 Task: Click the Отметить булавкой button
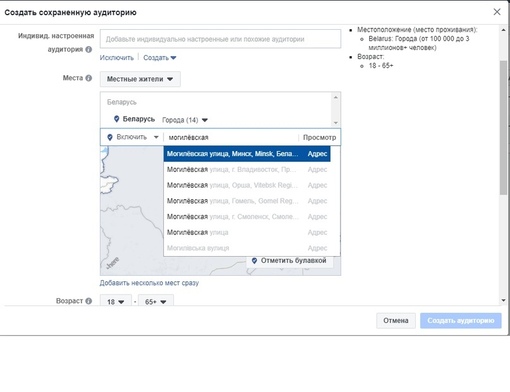pos(289,261)
